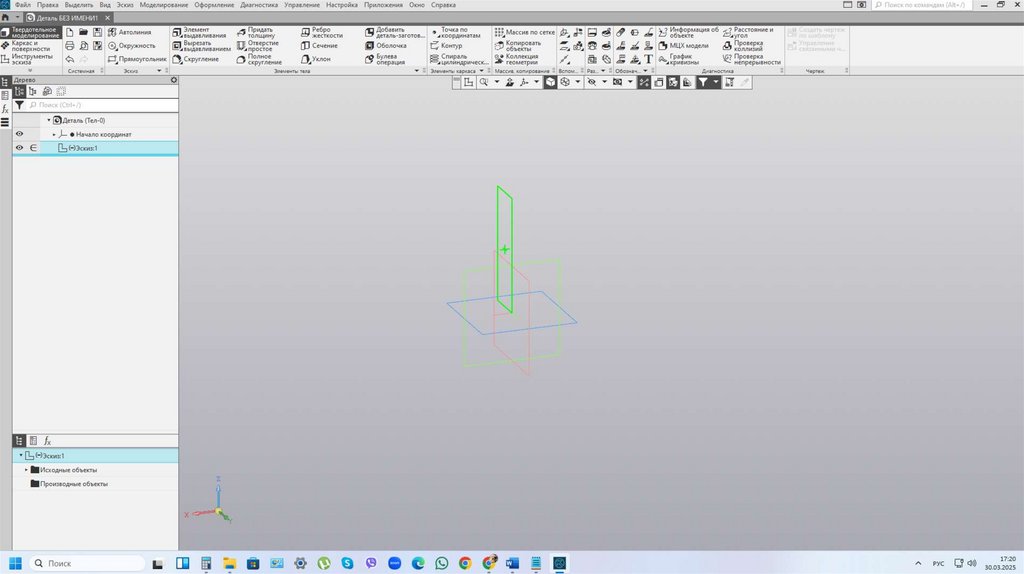Click Добавить деталь-заготовку command
Image resolution: width=1024 pixels, height=574 pixels.
coord(395,32)
